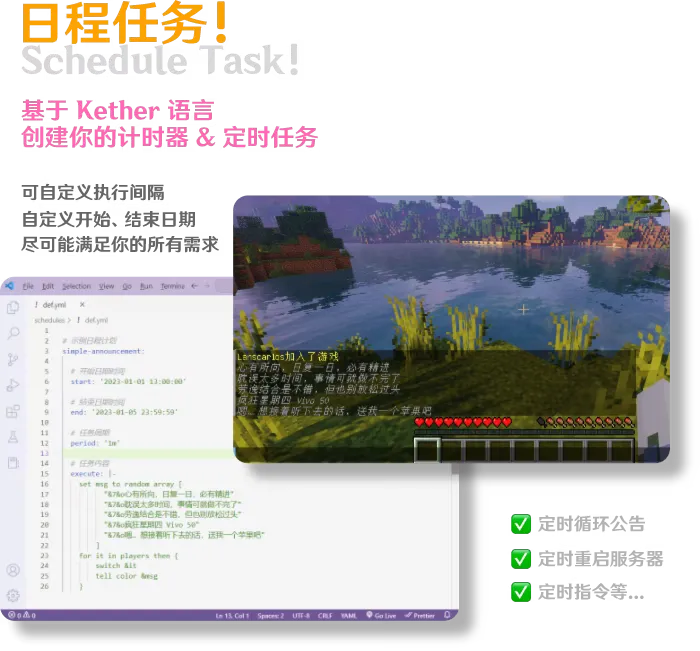
Task: Open the Manage gear icon
Action: click(x=13, y=595)
